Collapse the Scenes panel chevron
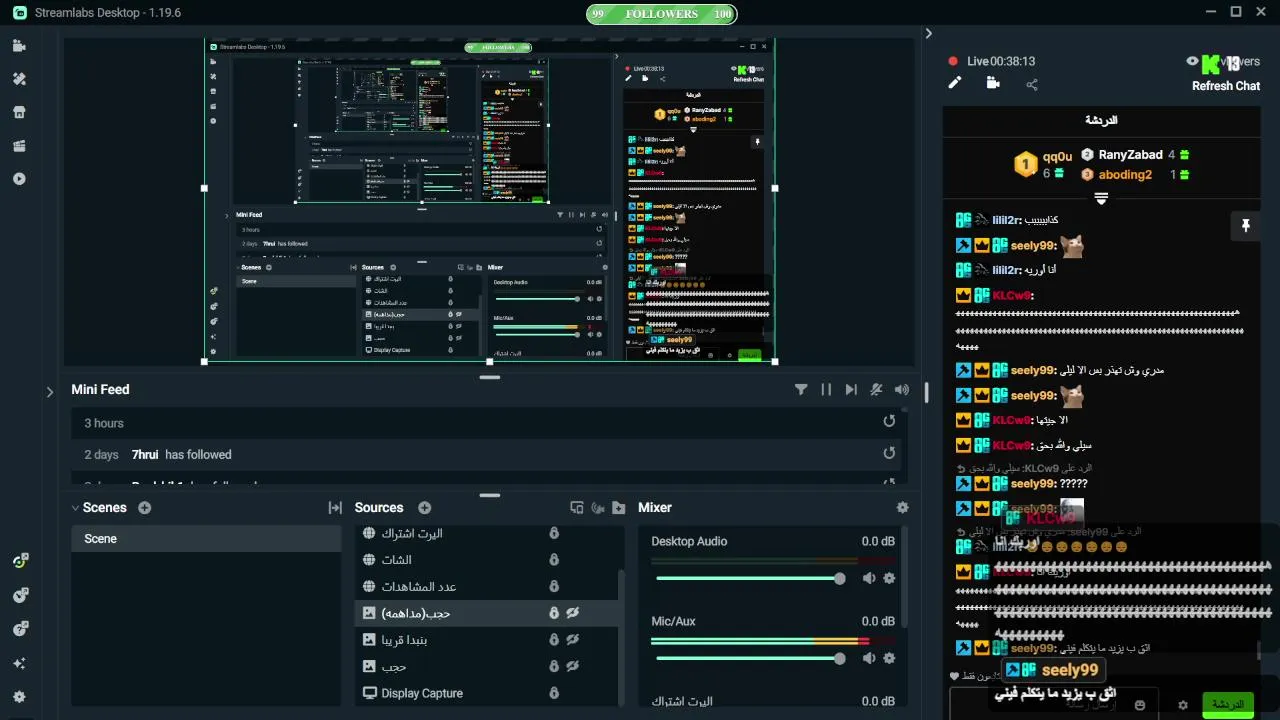 pyautogui.click(x=75, y=508)
